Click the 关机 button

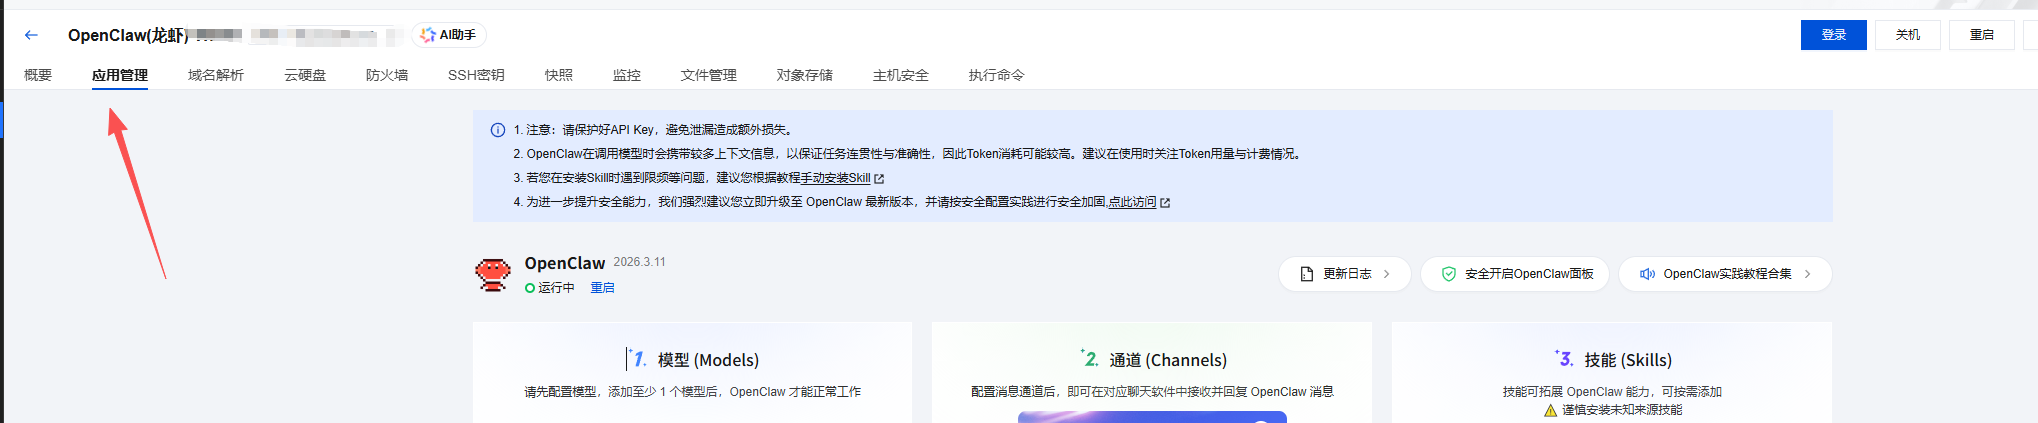tap(1908, 35)
